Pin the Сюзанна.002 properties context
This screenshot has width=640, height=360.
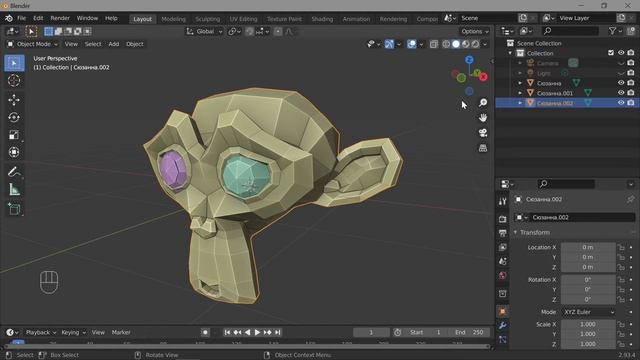point(631,199)
